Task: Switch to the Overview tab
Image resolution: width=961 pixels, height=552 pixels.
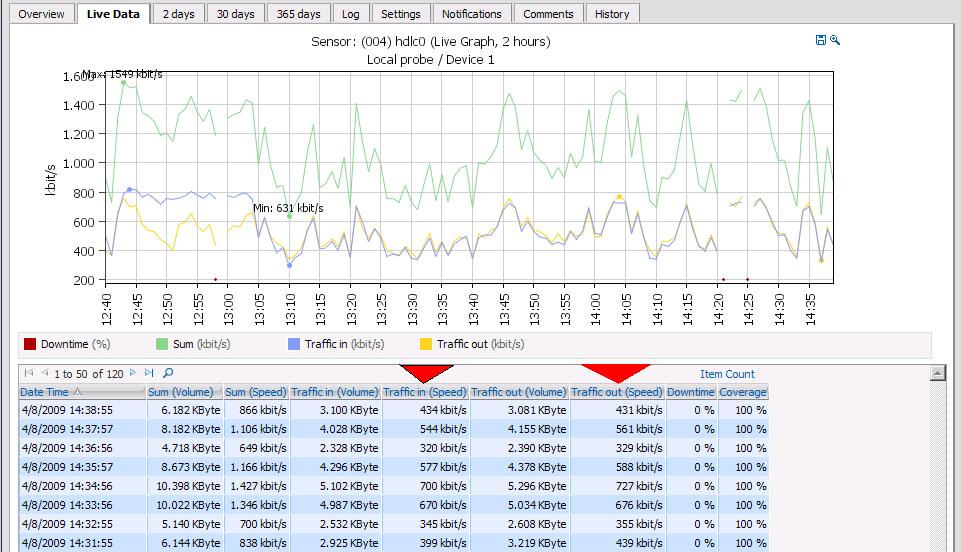Action: coord(41,14)
